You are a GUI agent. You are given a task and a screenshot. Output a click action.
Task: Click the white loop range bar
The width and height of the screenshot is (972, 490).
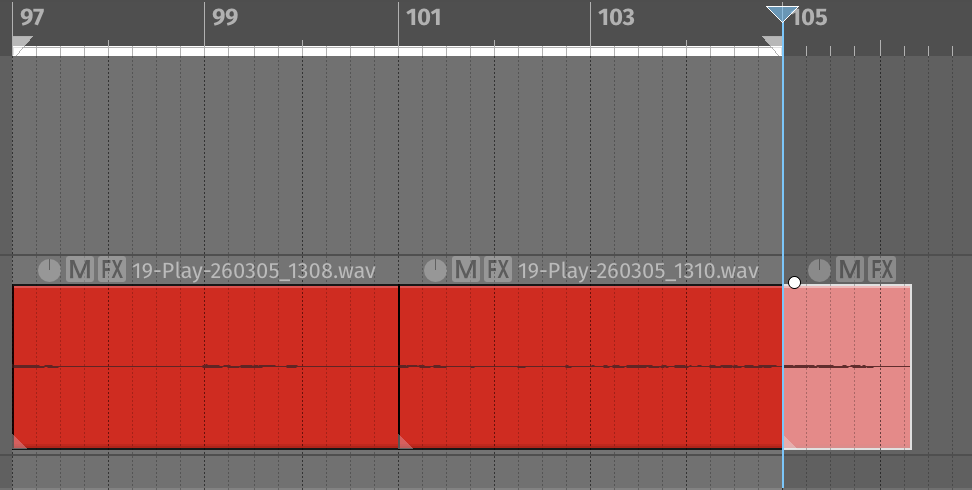[x=397, y=51]
